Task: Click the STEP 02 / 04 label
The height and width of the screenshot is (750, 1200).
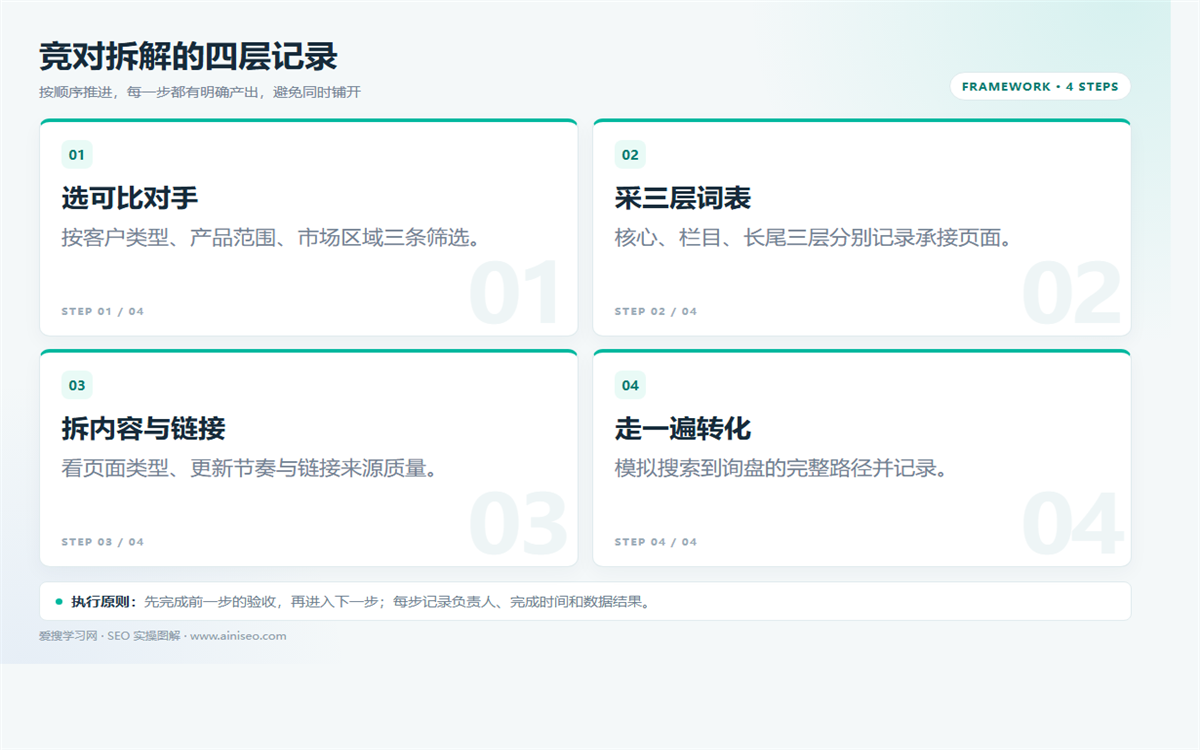Action: [x=656, y=312]
